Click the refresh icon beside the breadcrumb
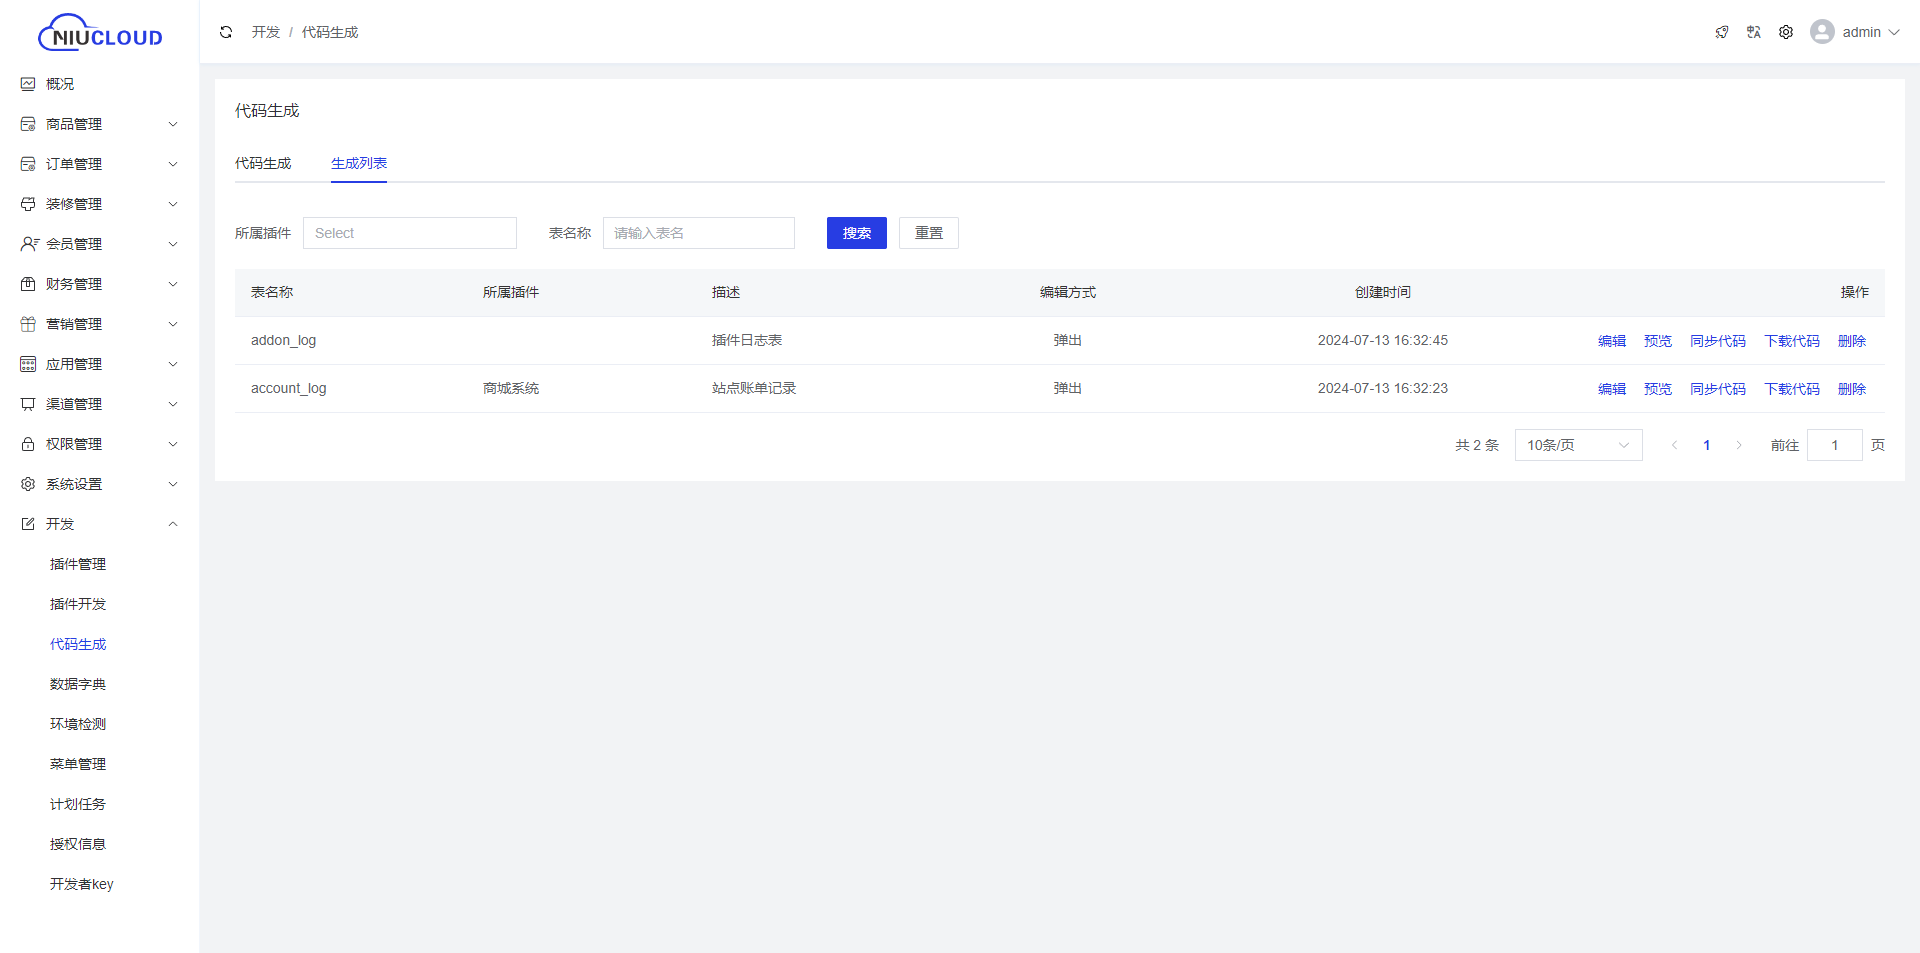Viewport: 1920px width, 953px height. (226, 32)
